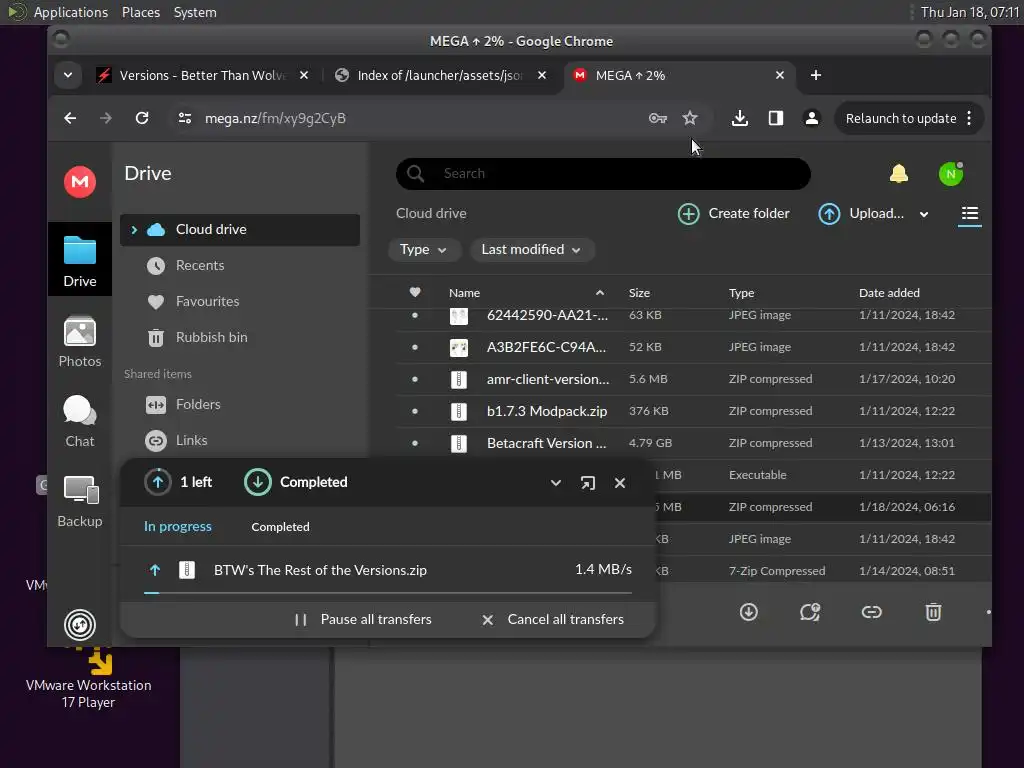Viewport: 1024px width, 768px height.
Task: Click the MEGA logo icon
Action: point(80,182)
